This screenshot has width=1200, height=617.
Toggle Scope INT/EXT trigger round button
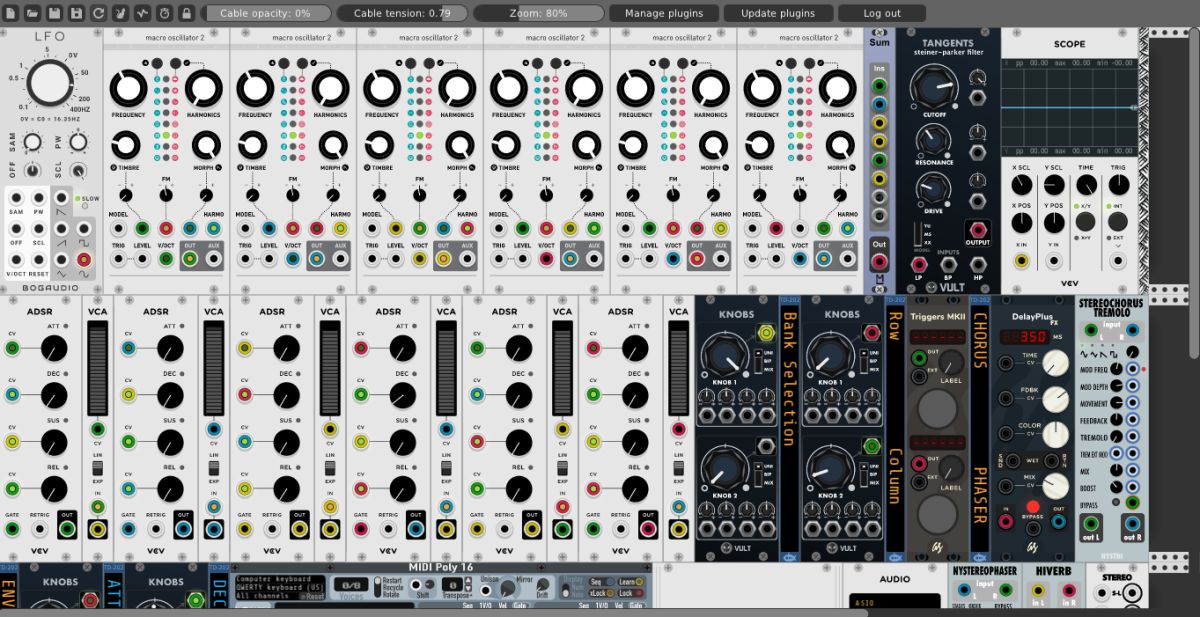pyautogui.click(x=1118, y=221)
